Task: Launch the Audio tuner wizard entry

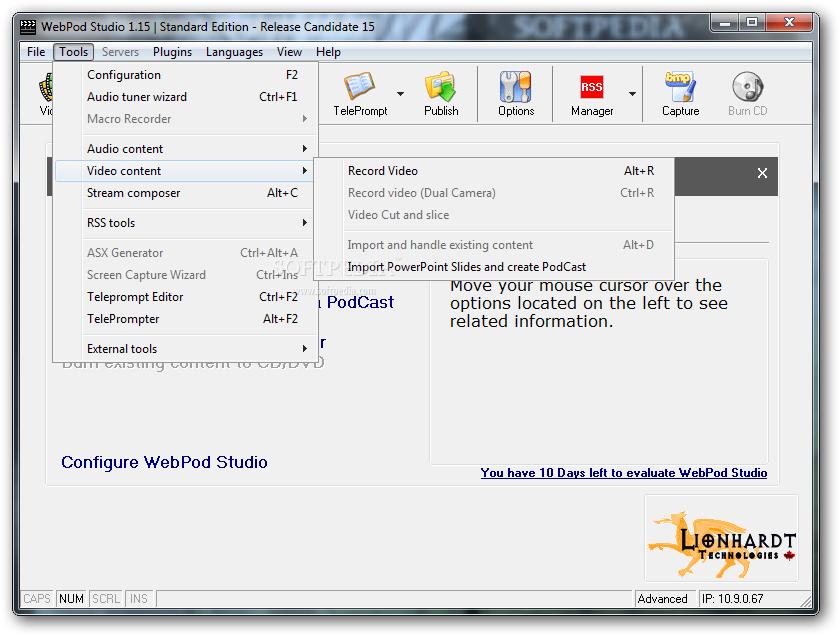Action: pyautogui.click(x=185, y=97)
